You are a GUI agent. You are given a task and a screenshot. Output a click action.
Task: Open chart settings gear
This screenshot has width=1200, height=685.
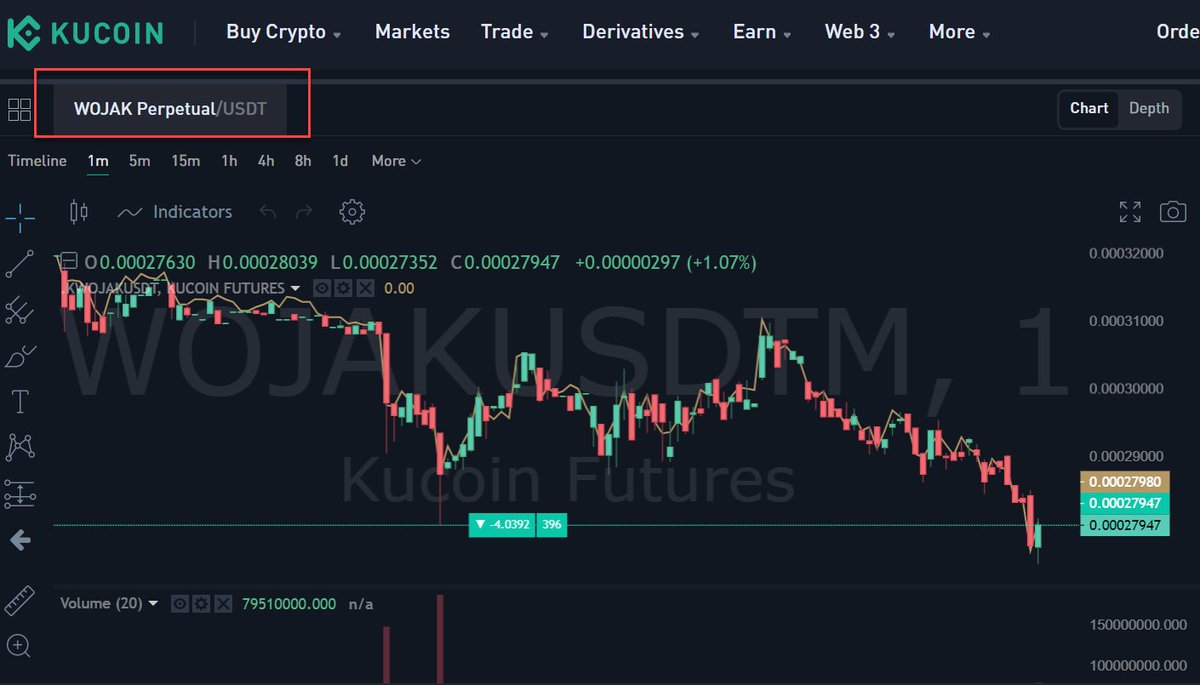(x=352, y=212)
